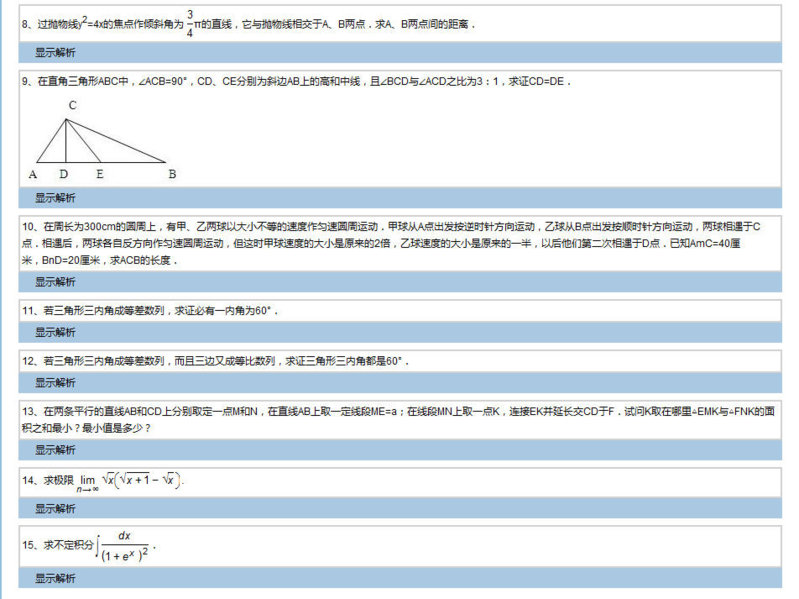Viewport: 799px width, 599px height.
Task: Click the integral expression in question 15
Action: coord(127,546)
